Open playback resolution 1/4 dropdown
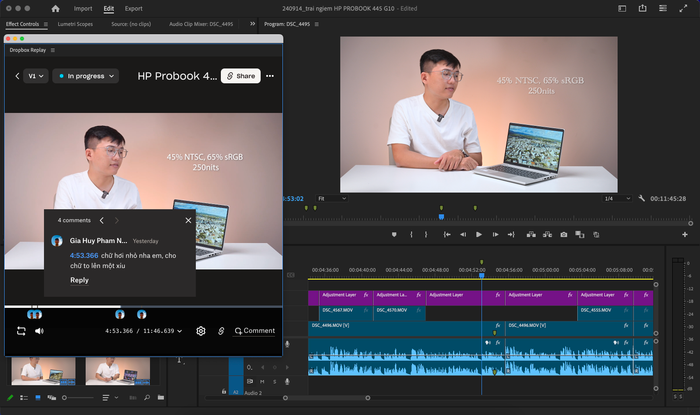700x415 pixels. 617,198
